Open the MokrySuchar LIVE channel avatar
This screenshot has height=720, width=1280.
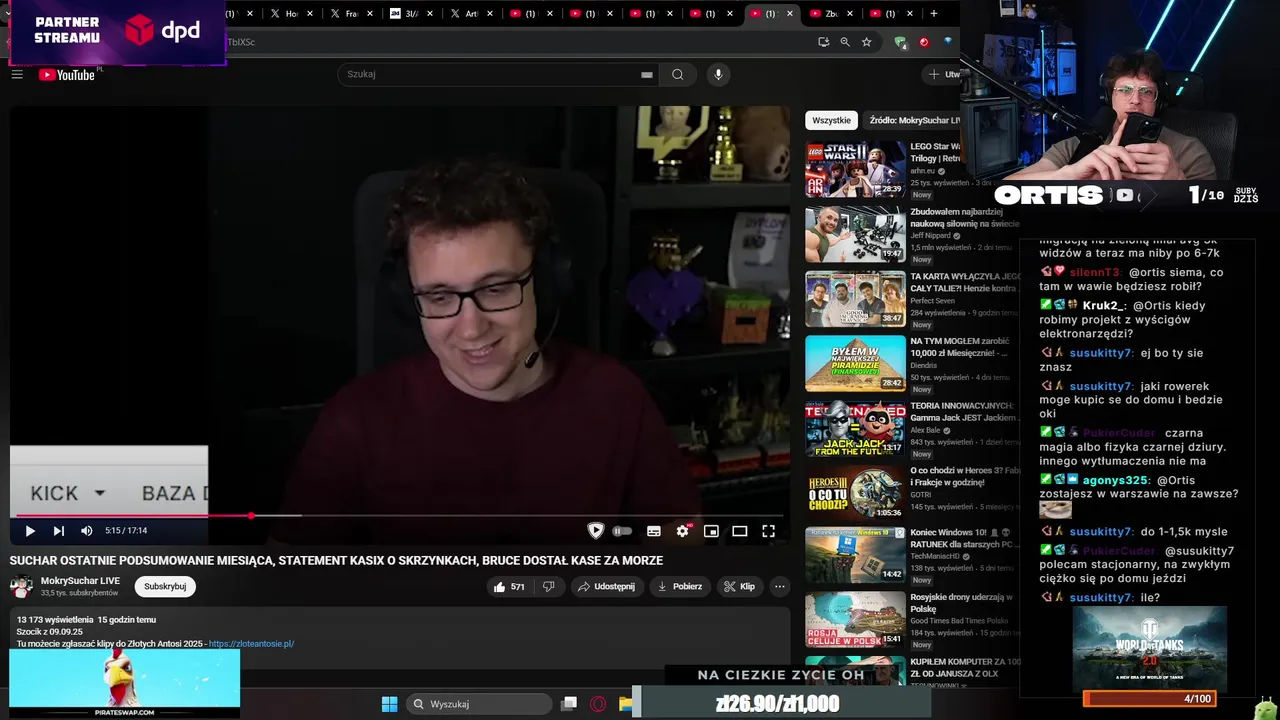point(21,587)
